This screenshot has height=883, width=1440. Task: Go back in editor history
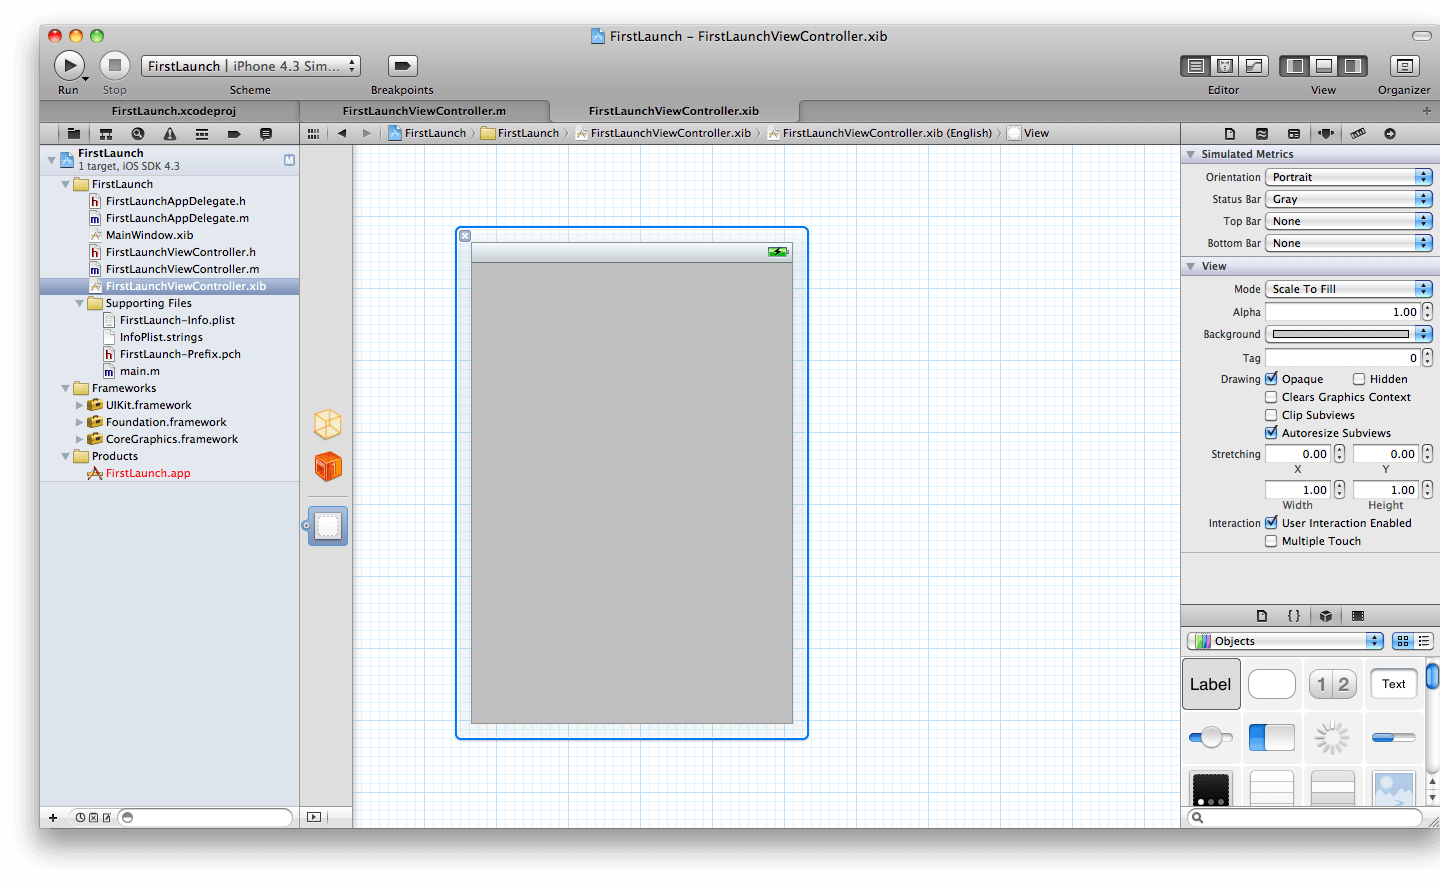click(x=342, y=133)
